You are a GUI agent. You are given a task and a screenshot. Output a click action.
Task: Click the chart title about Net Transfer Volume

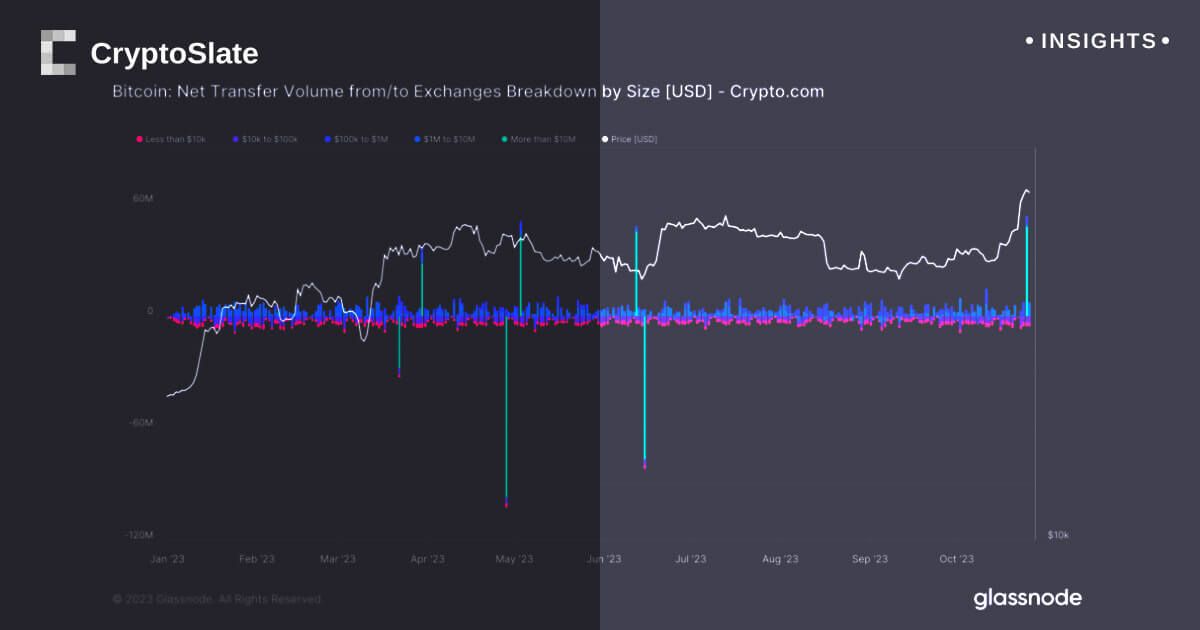(467, 92)
